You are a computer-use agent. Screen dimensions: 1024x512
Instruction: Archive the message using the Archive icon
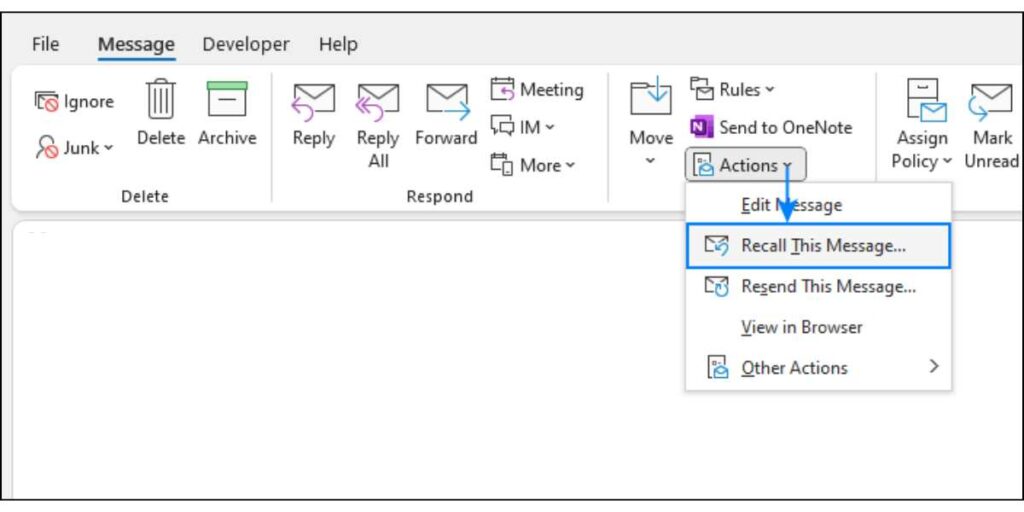pos(227,99)
